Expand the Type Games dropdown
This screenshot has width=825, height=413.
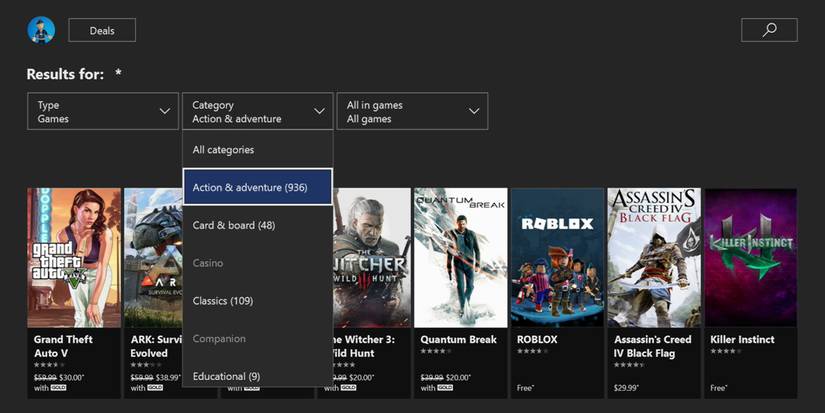click(103, 111)
